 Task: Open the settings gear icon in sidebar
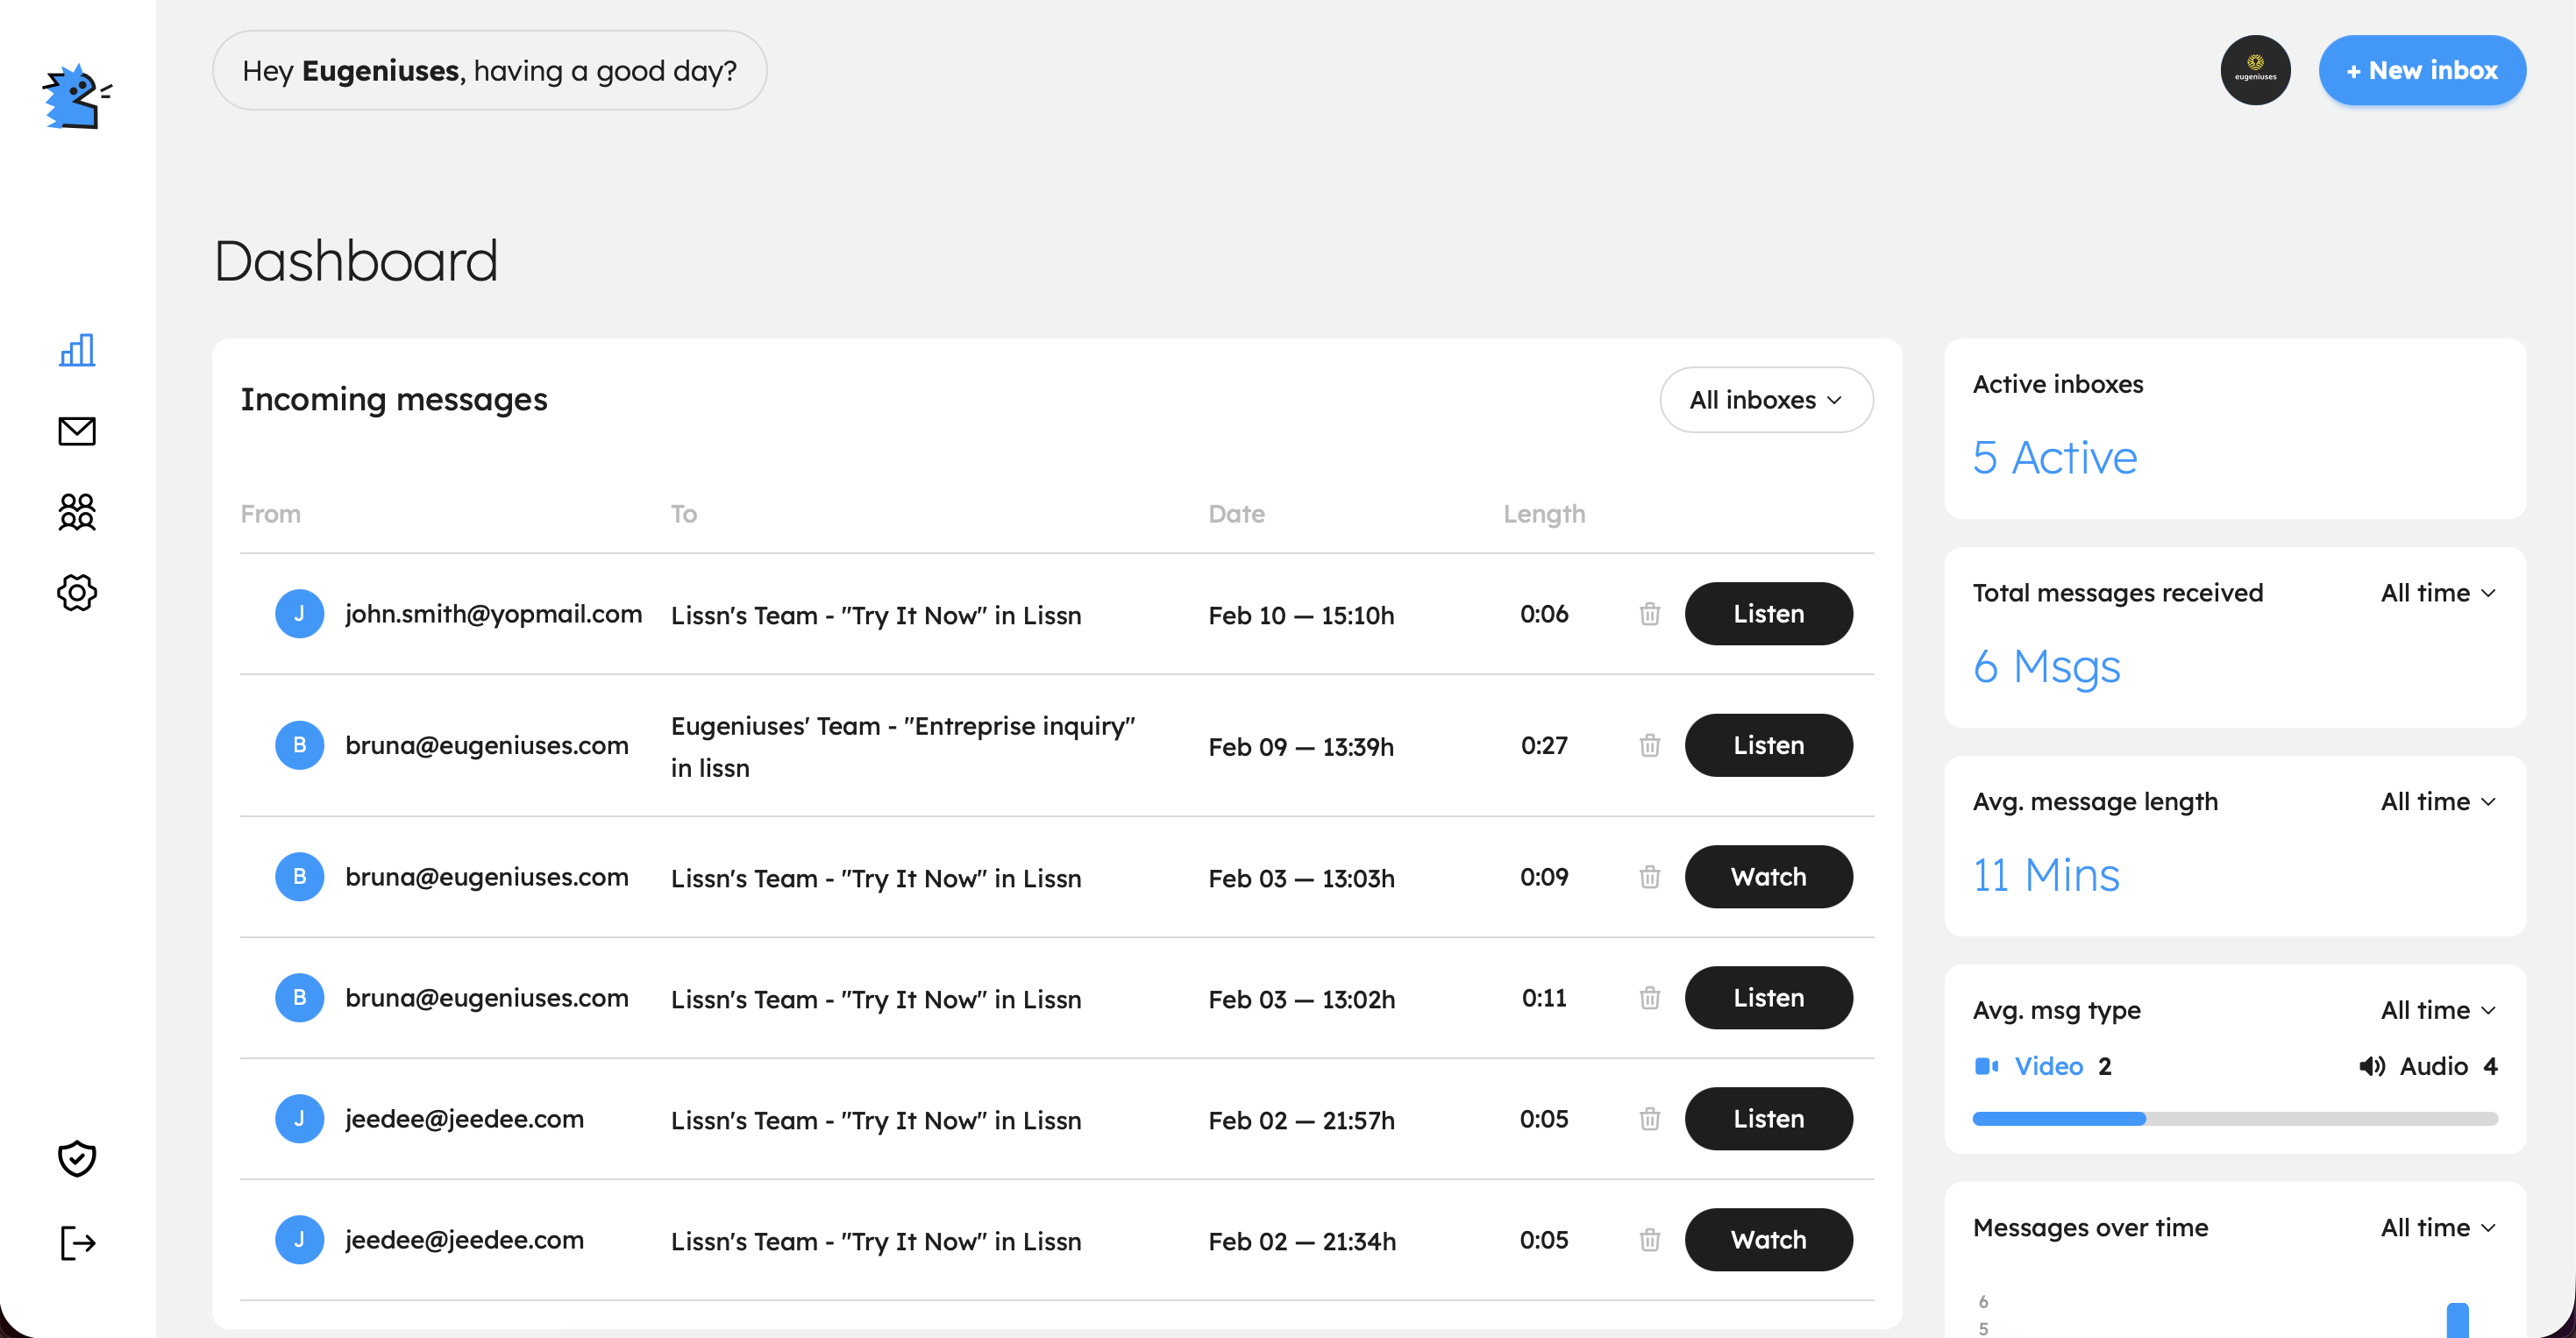click(x=76, y=593)
